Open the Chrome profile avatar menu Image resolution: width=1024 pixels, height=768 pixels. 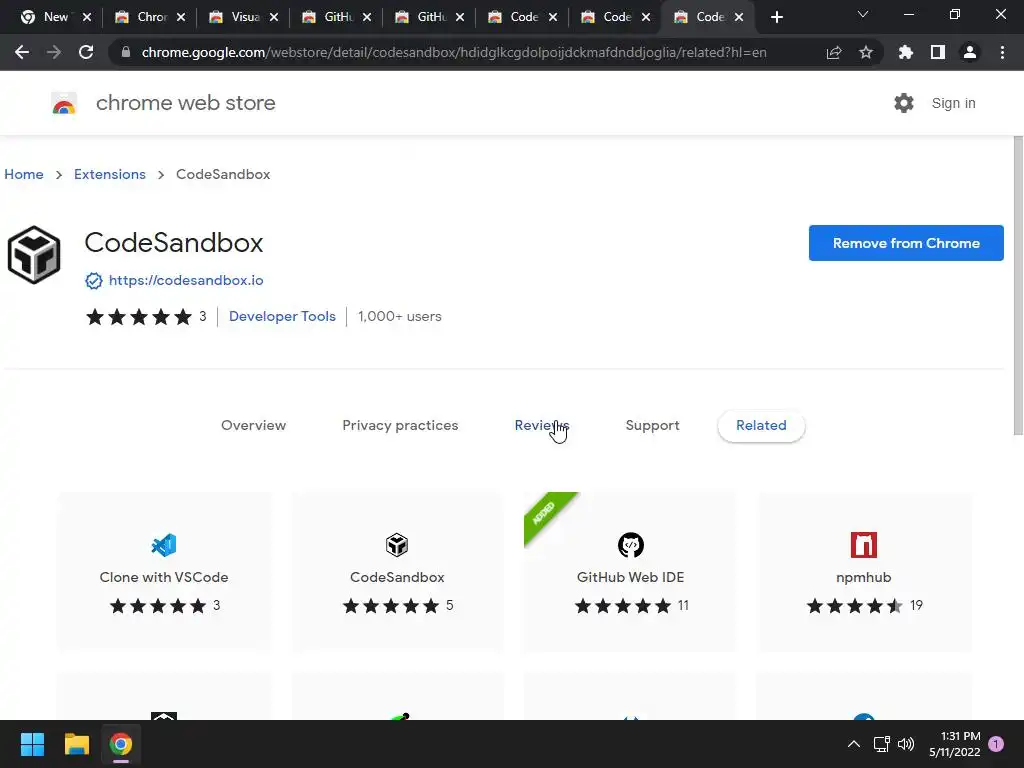pos(970,52)
